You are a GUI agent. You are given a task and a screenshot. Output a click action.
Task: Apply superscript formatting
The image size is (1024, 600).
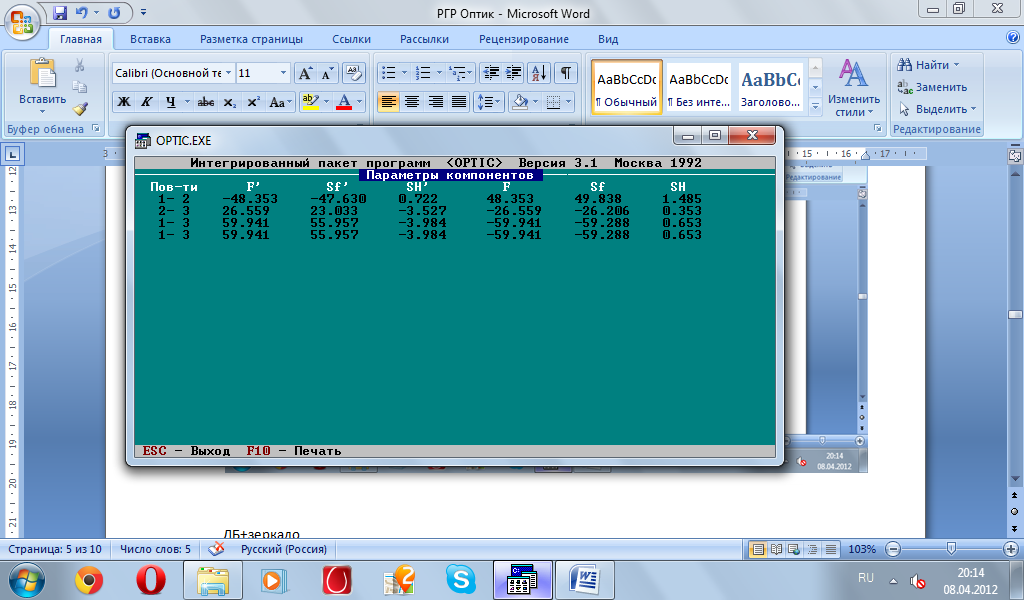253,102
